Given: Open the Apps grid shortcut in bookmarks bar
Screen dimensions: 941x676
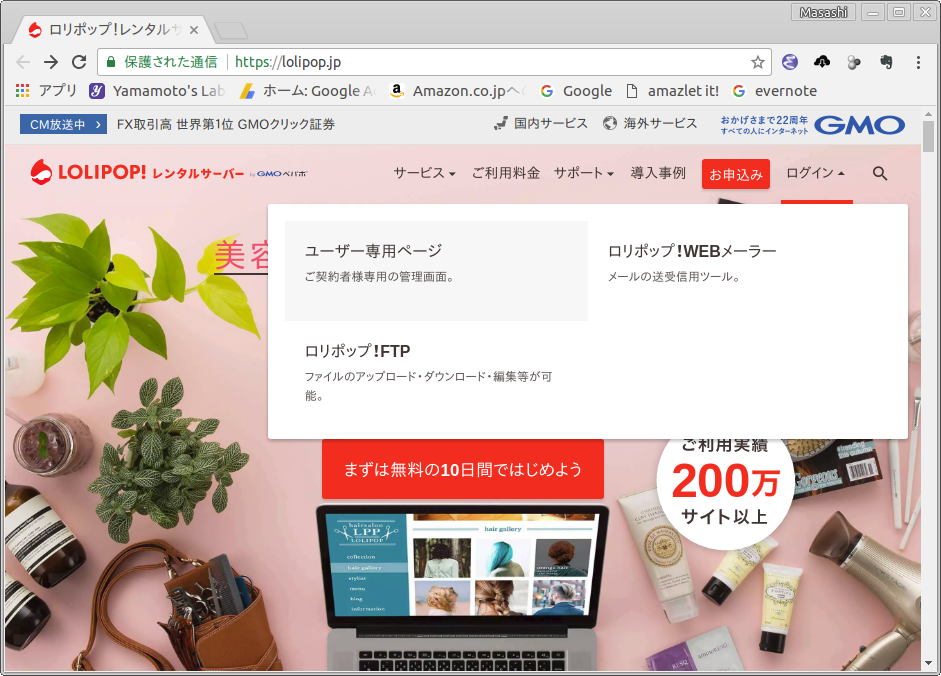Looking at the screenshot, I should [23, 91].
